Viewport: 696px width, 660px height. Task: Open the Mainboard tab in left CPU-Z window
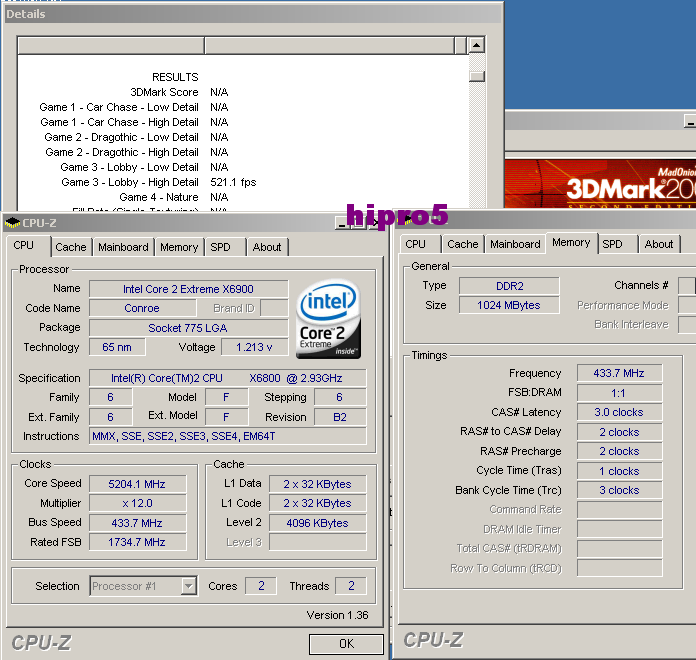(123, 247)
